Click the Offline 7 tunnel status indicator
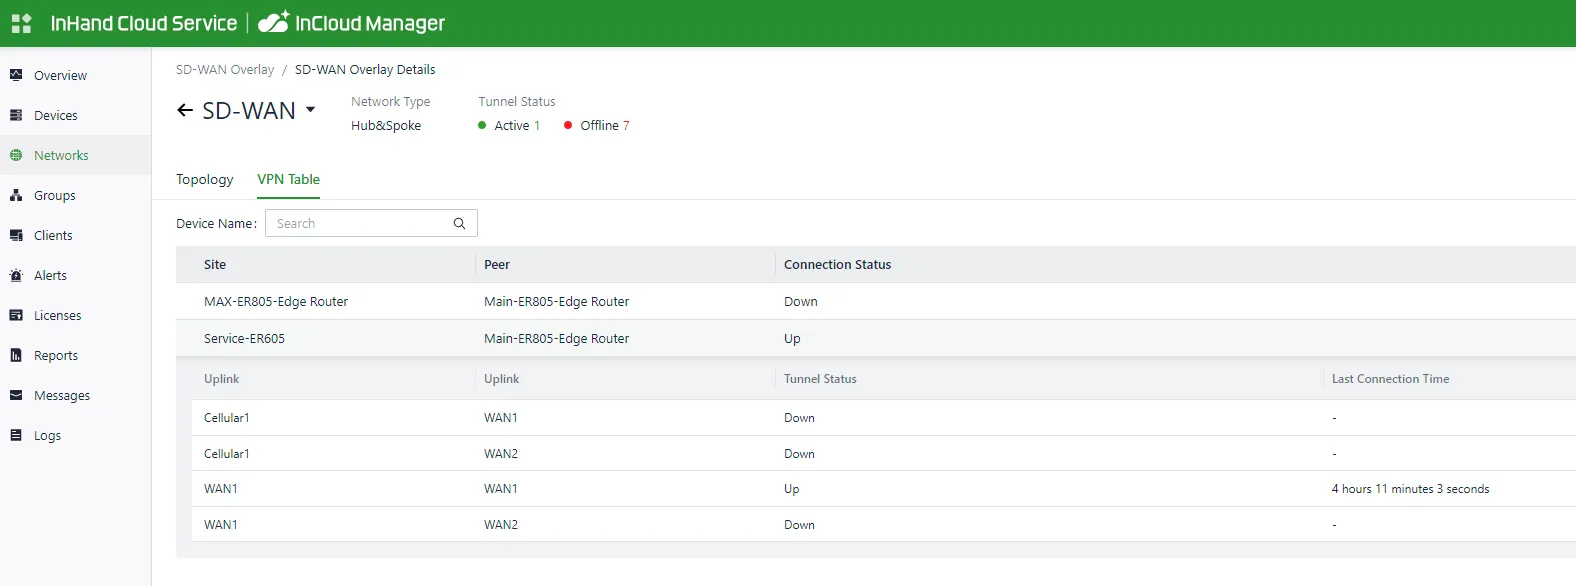 point(597,125)
